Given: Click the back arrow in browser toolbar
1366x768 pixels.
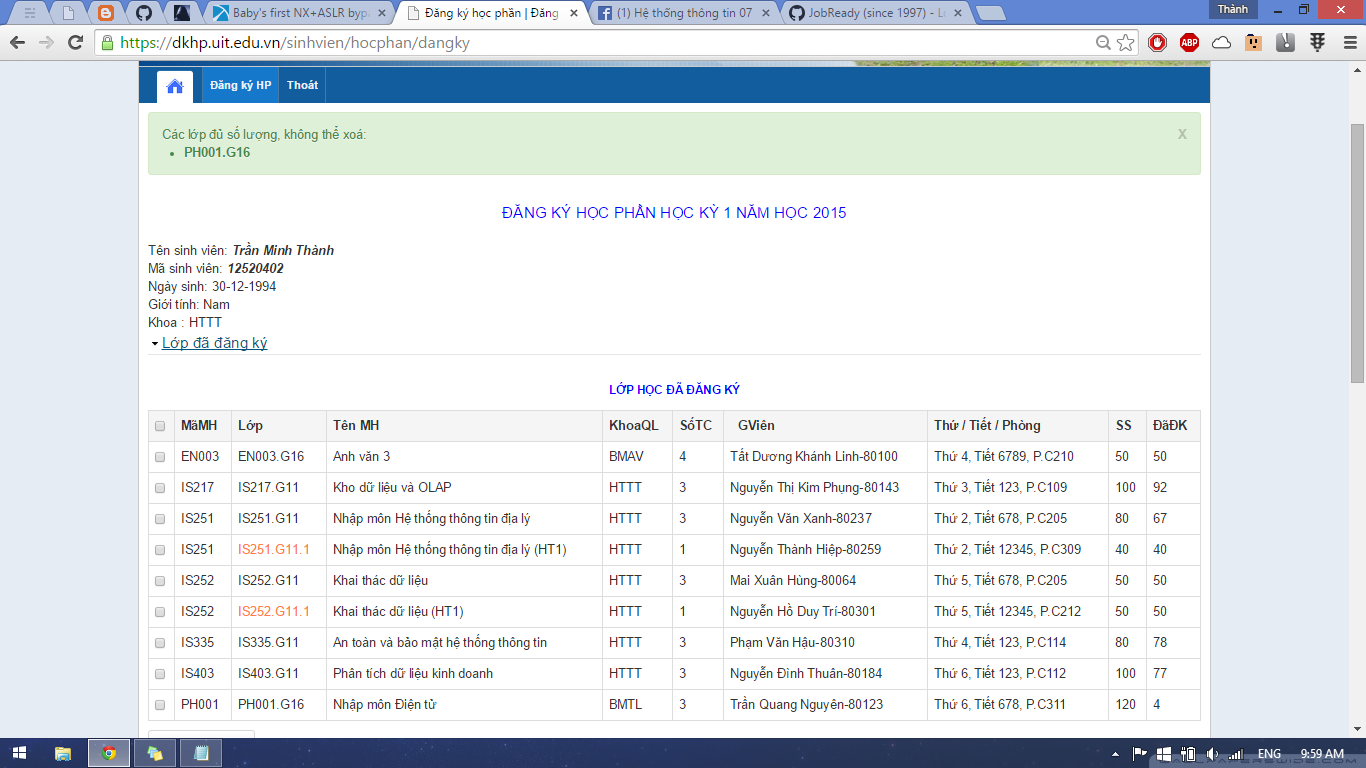Looking at the screenshot, I should coord(18,42).
